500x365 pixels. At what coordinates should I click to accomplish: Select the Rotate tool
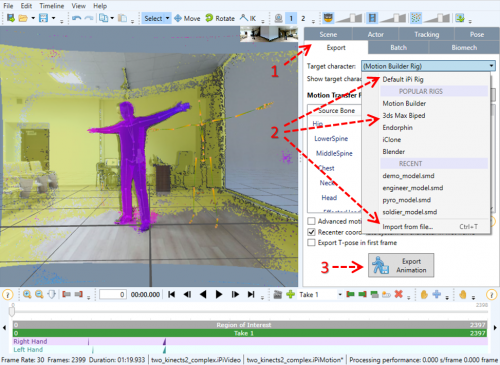tap(220, 18)
